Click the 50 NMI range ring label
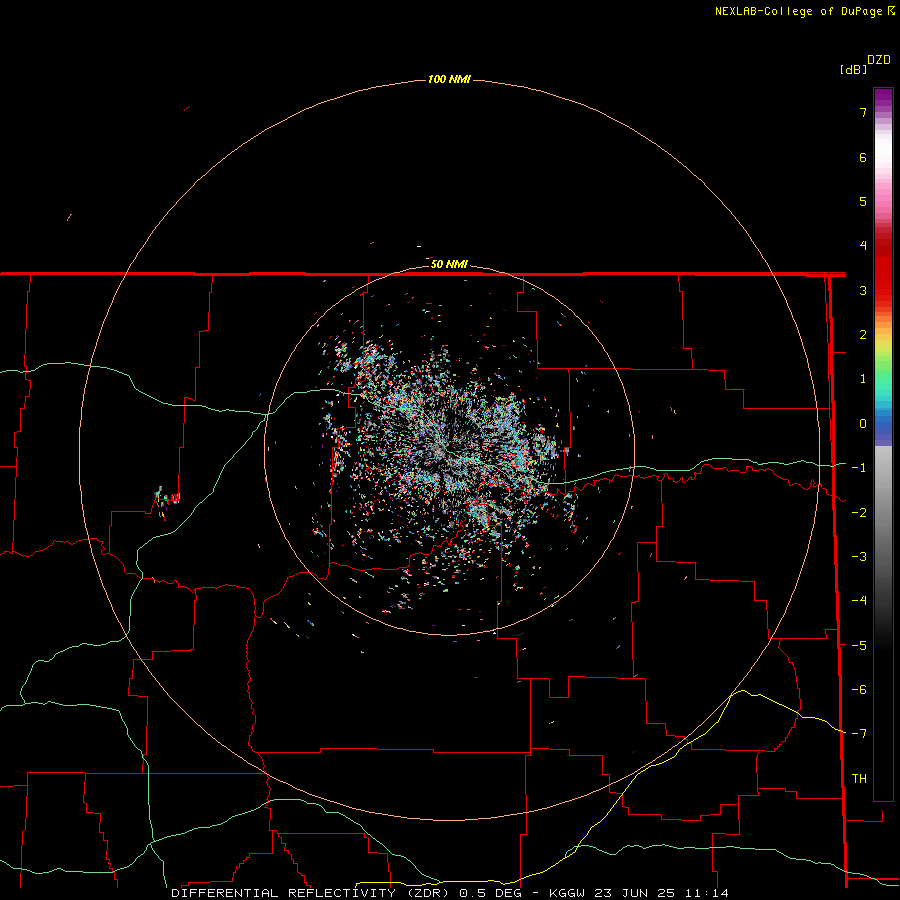The height and width of the screenshot is (900, 900). (449, 264)
